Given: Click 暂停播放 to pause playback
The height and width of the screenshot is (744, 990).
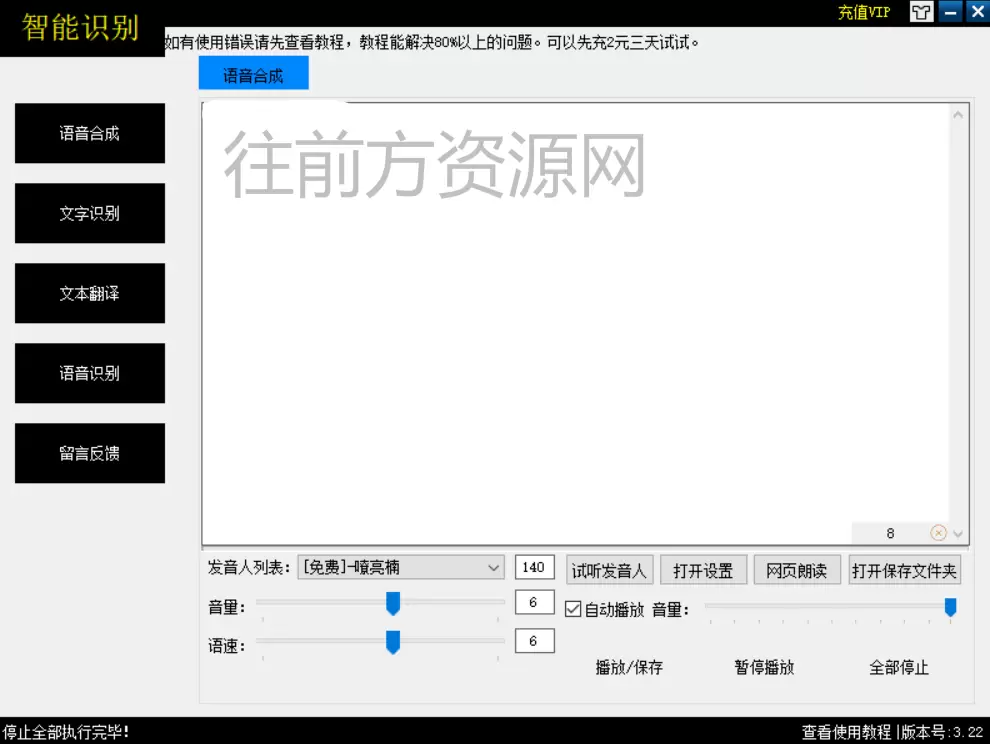Looking at the screenshot, I should (764, 668).
